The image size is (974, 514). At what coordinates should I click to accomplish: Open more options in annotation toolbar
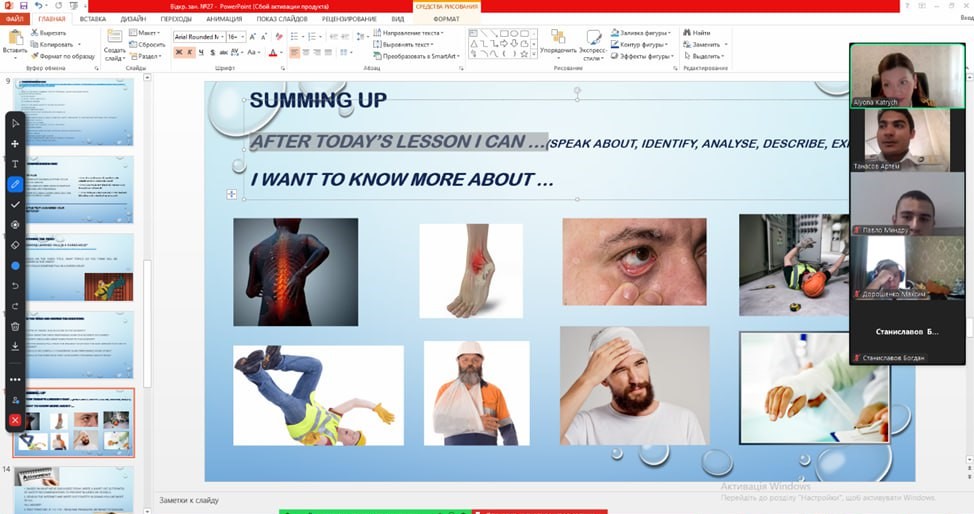coord(16,379)
